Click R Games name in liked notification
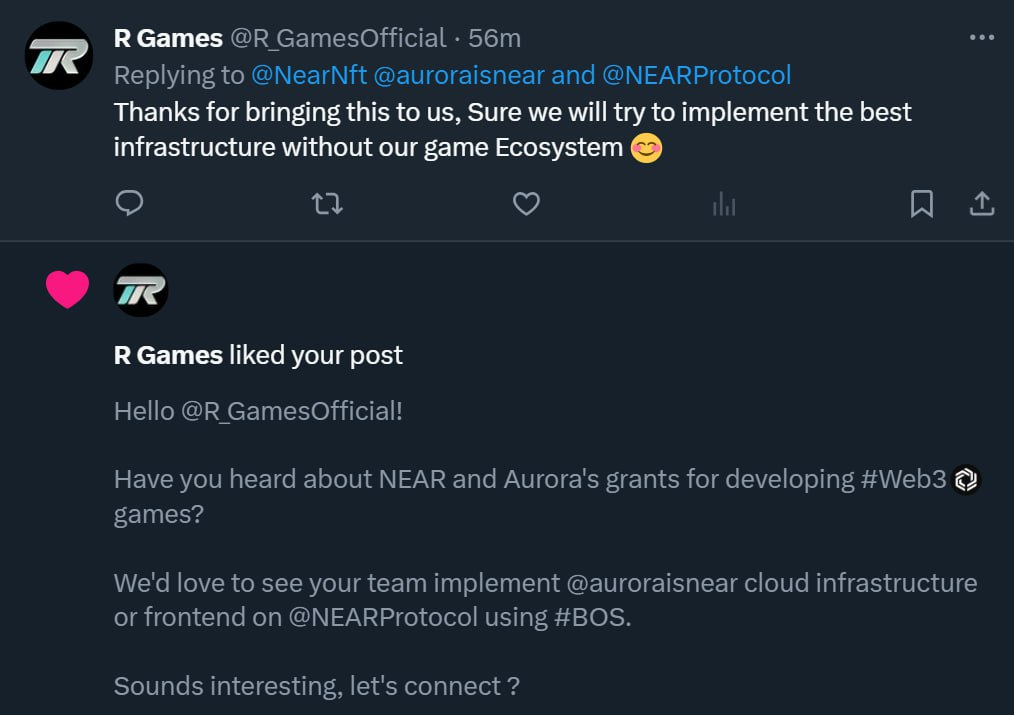 [x=168, y=355]
